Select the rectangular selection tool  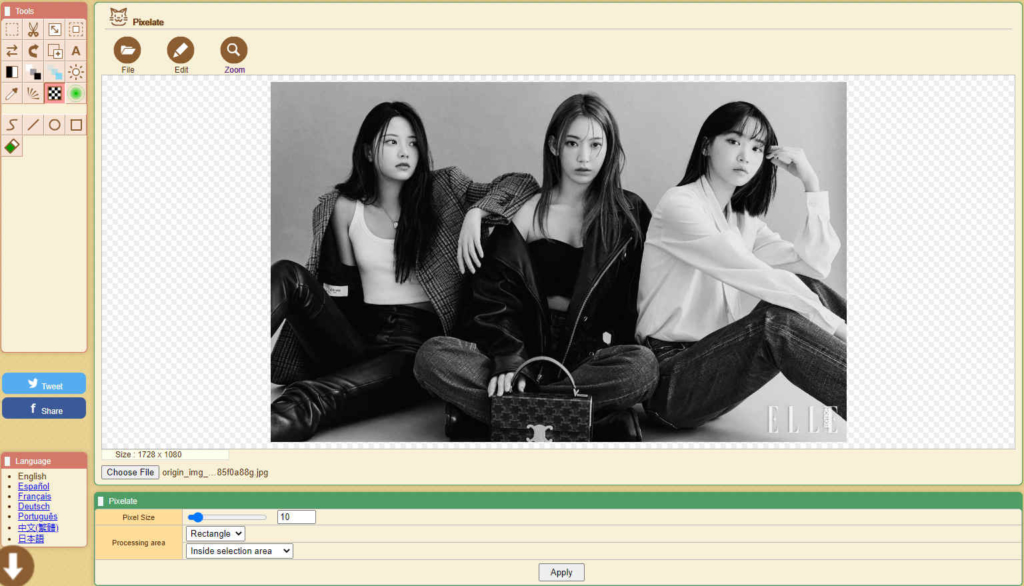12,29
